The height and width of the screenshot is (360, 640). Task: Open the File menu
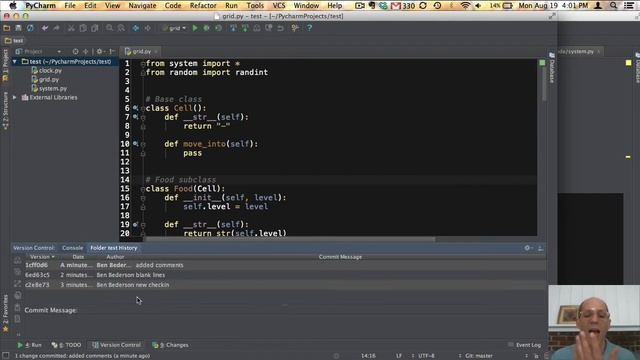pyautogui.click(x=70, y=5)
